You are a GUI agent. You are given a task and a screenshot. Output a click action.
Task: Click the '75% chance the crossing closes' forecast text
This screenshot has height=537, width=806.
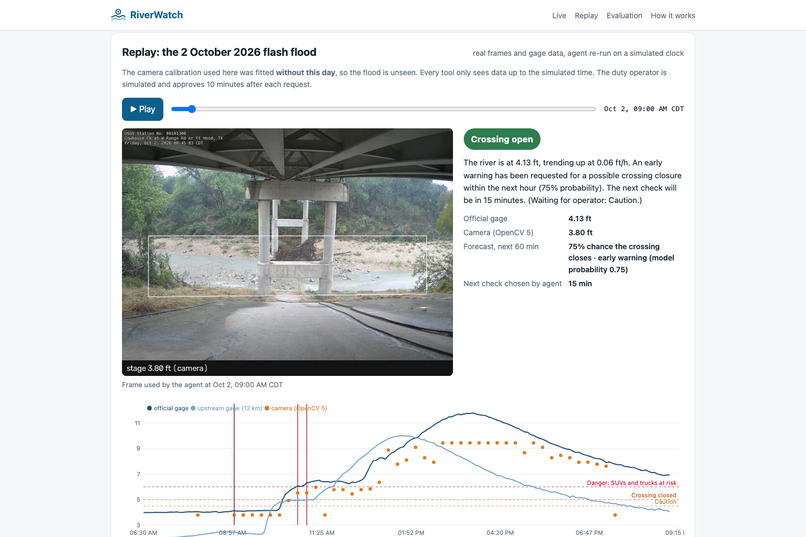621,258
